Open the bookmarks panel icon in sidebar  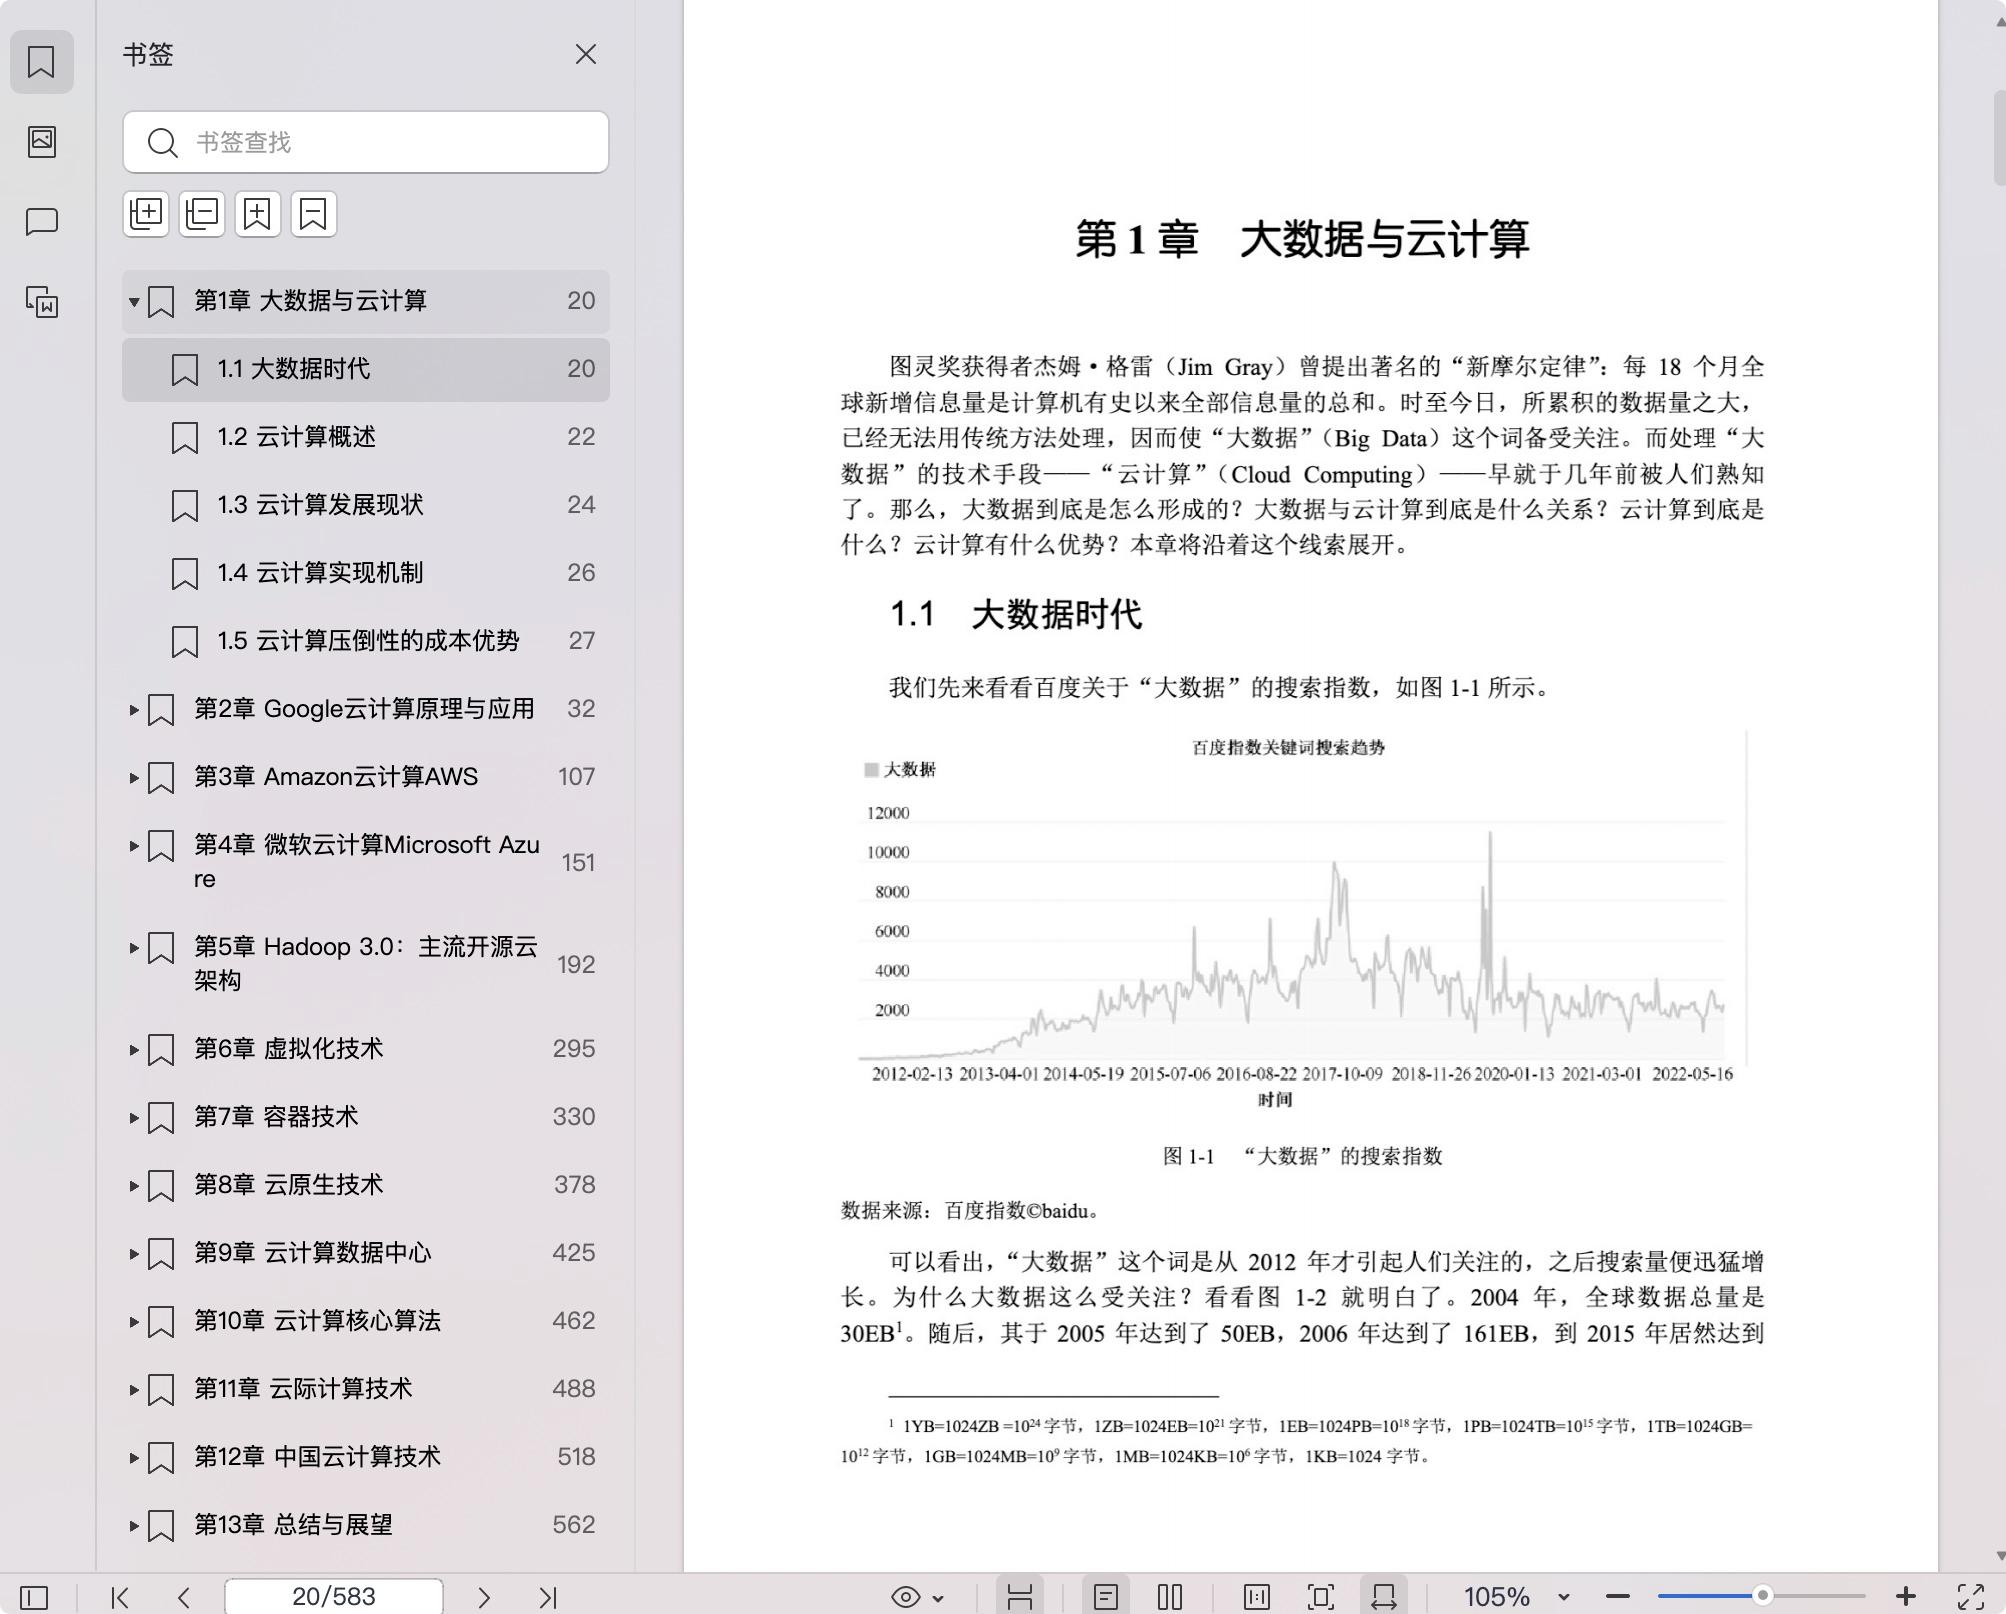pyautogui.click(x=41, y=62)
